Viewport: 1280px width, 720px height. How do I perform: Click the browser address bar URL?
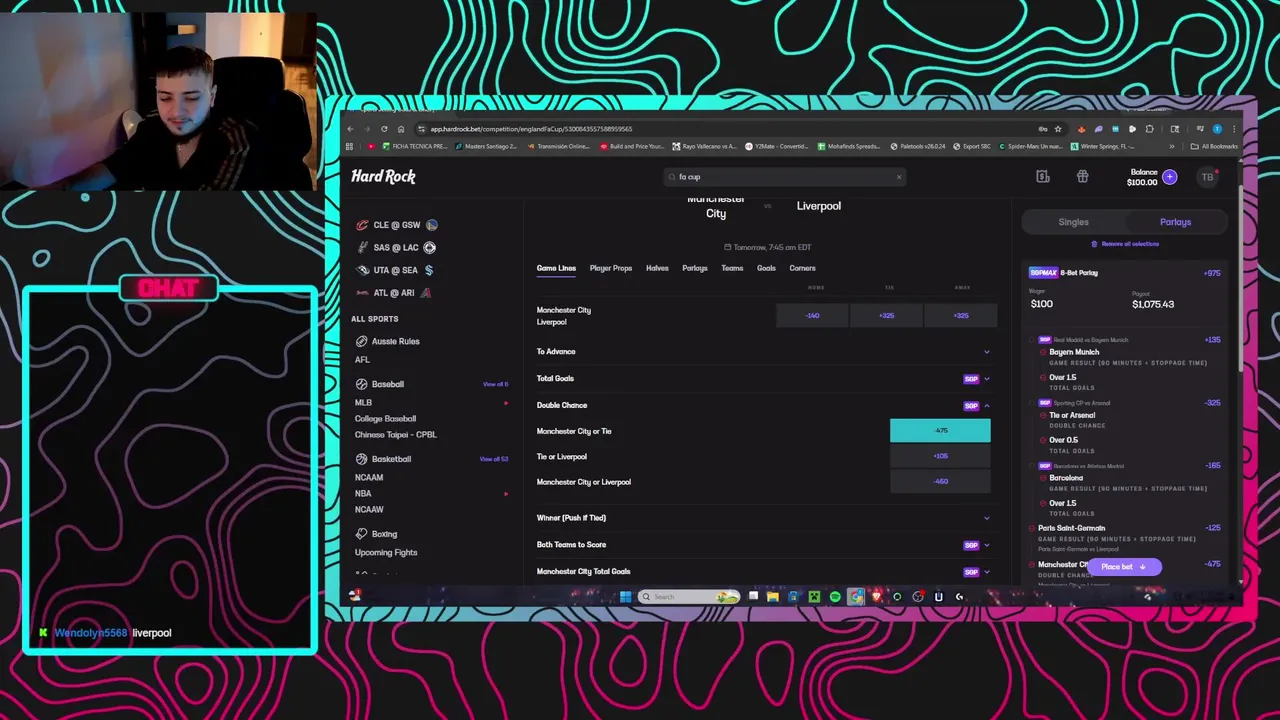click(x=531, y=129)
